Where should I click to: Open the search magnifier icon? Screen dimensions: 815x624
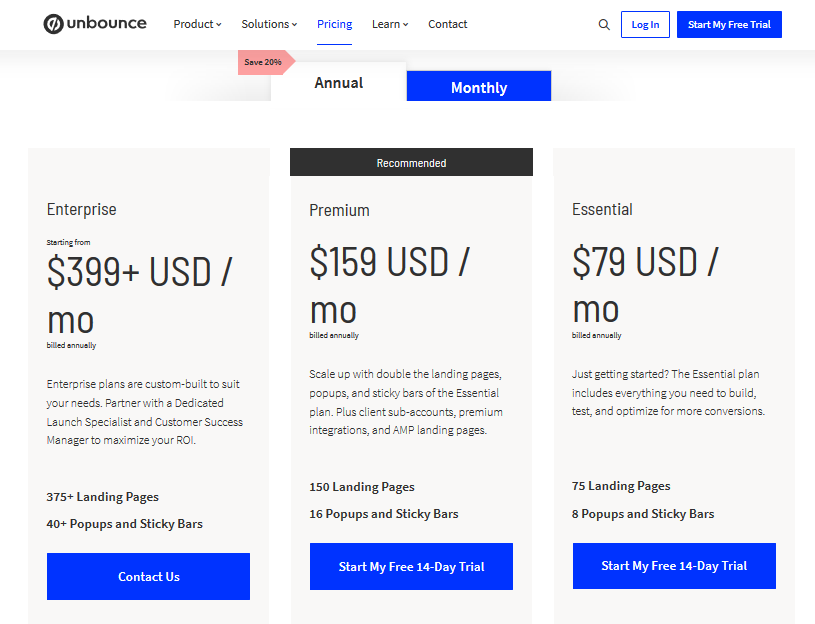603,24
